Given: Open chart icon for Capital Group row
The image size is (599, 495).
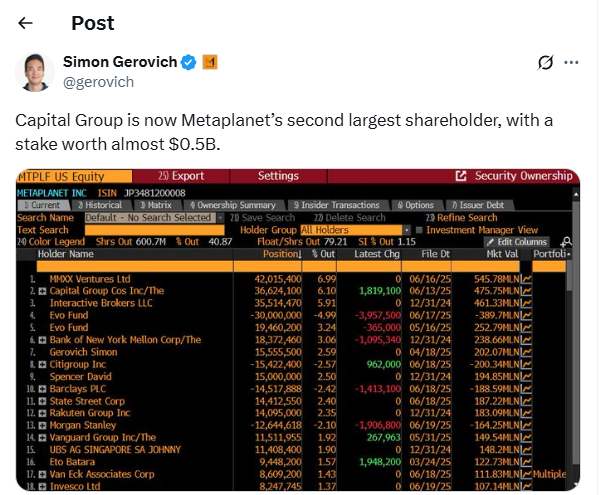Looking at the screenshot, I should point(526,291).
